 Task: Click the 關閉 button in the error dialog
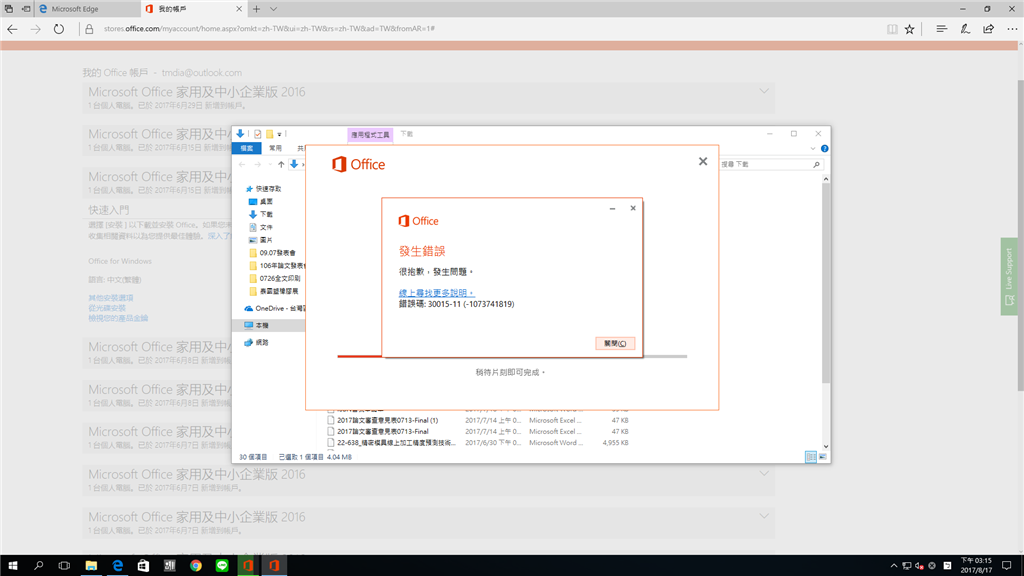coord(615,344)
